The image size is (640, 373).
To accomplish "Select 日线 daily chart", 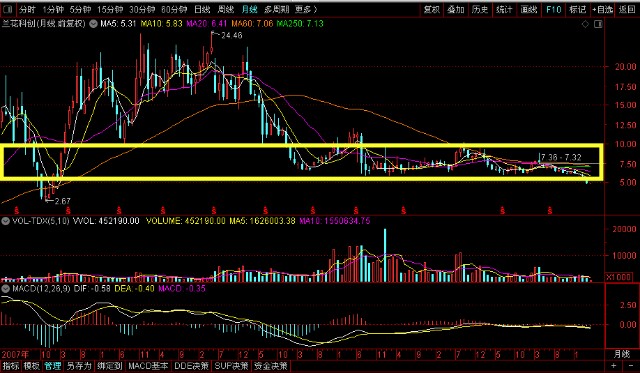I will pyautogui.click(x=202, y=9).
